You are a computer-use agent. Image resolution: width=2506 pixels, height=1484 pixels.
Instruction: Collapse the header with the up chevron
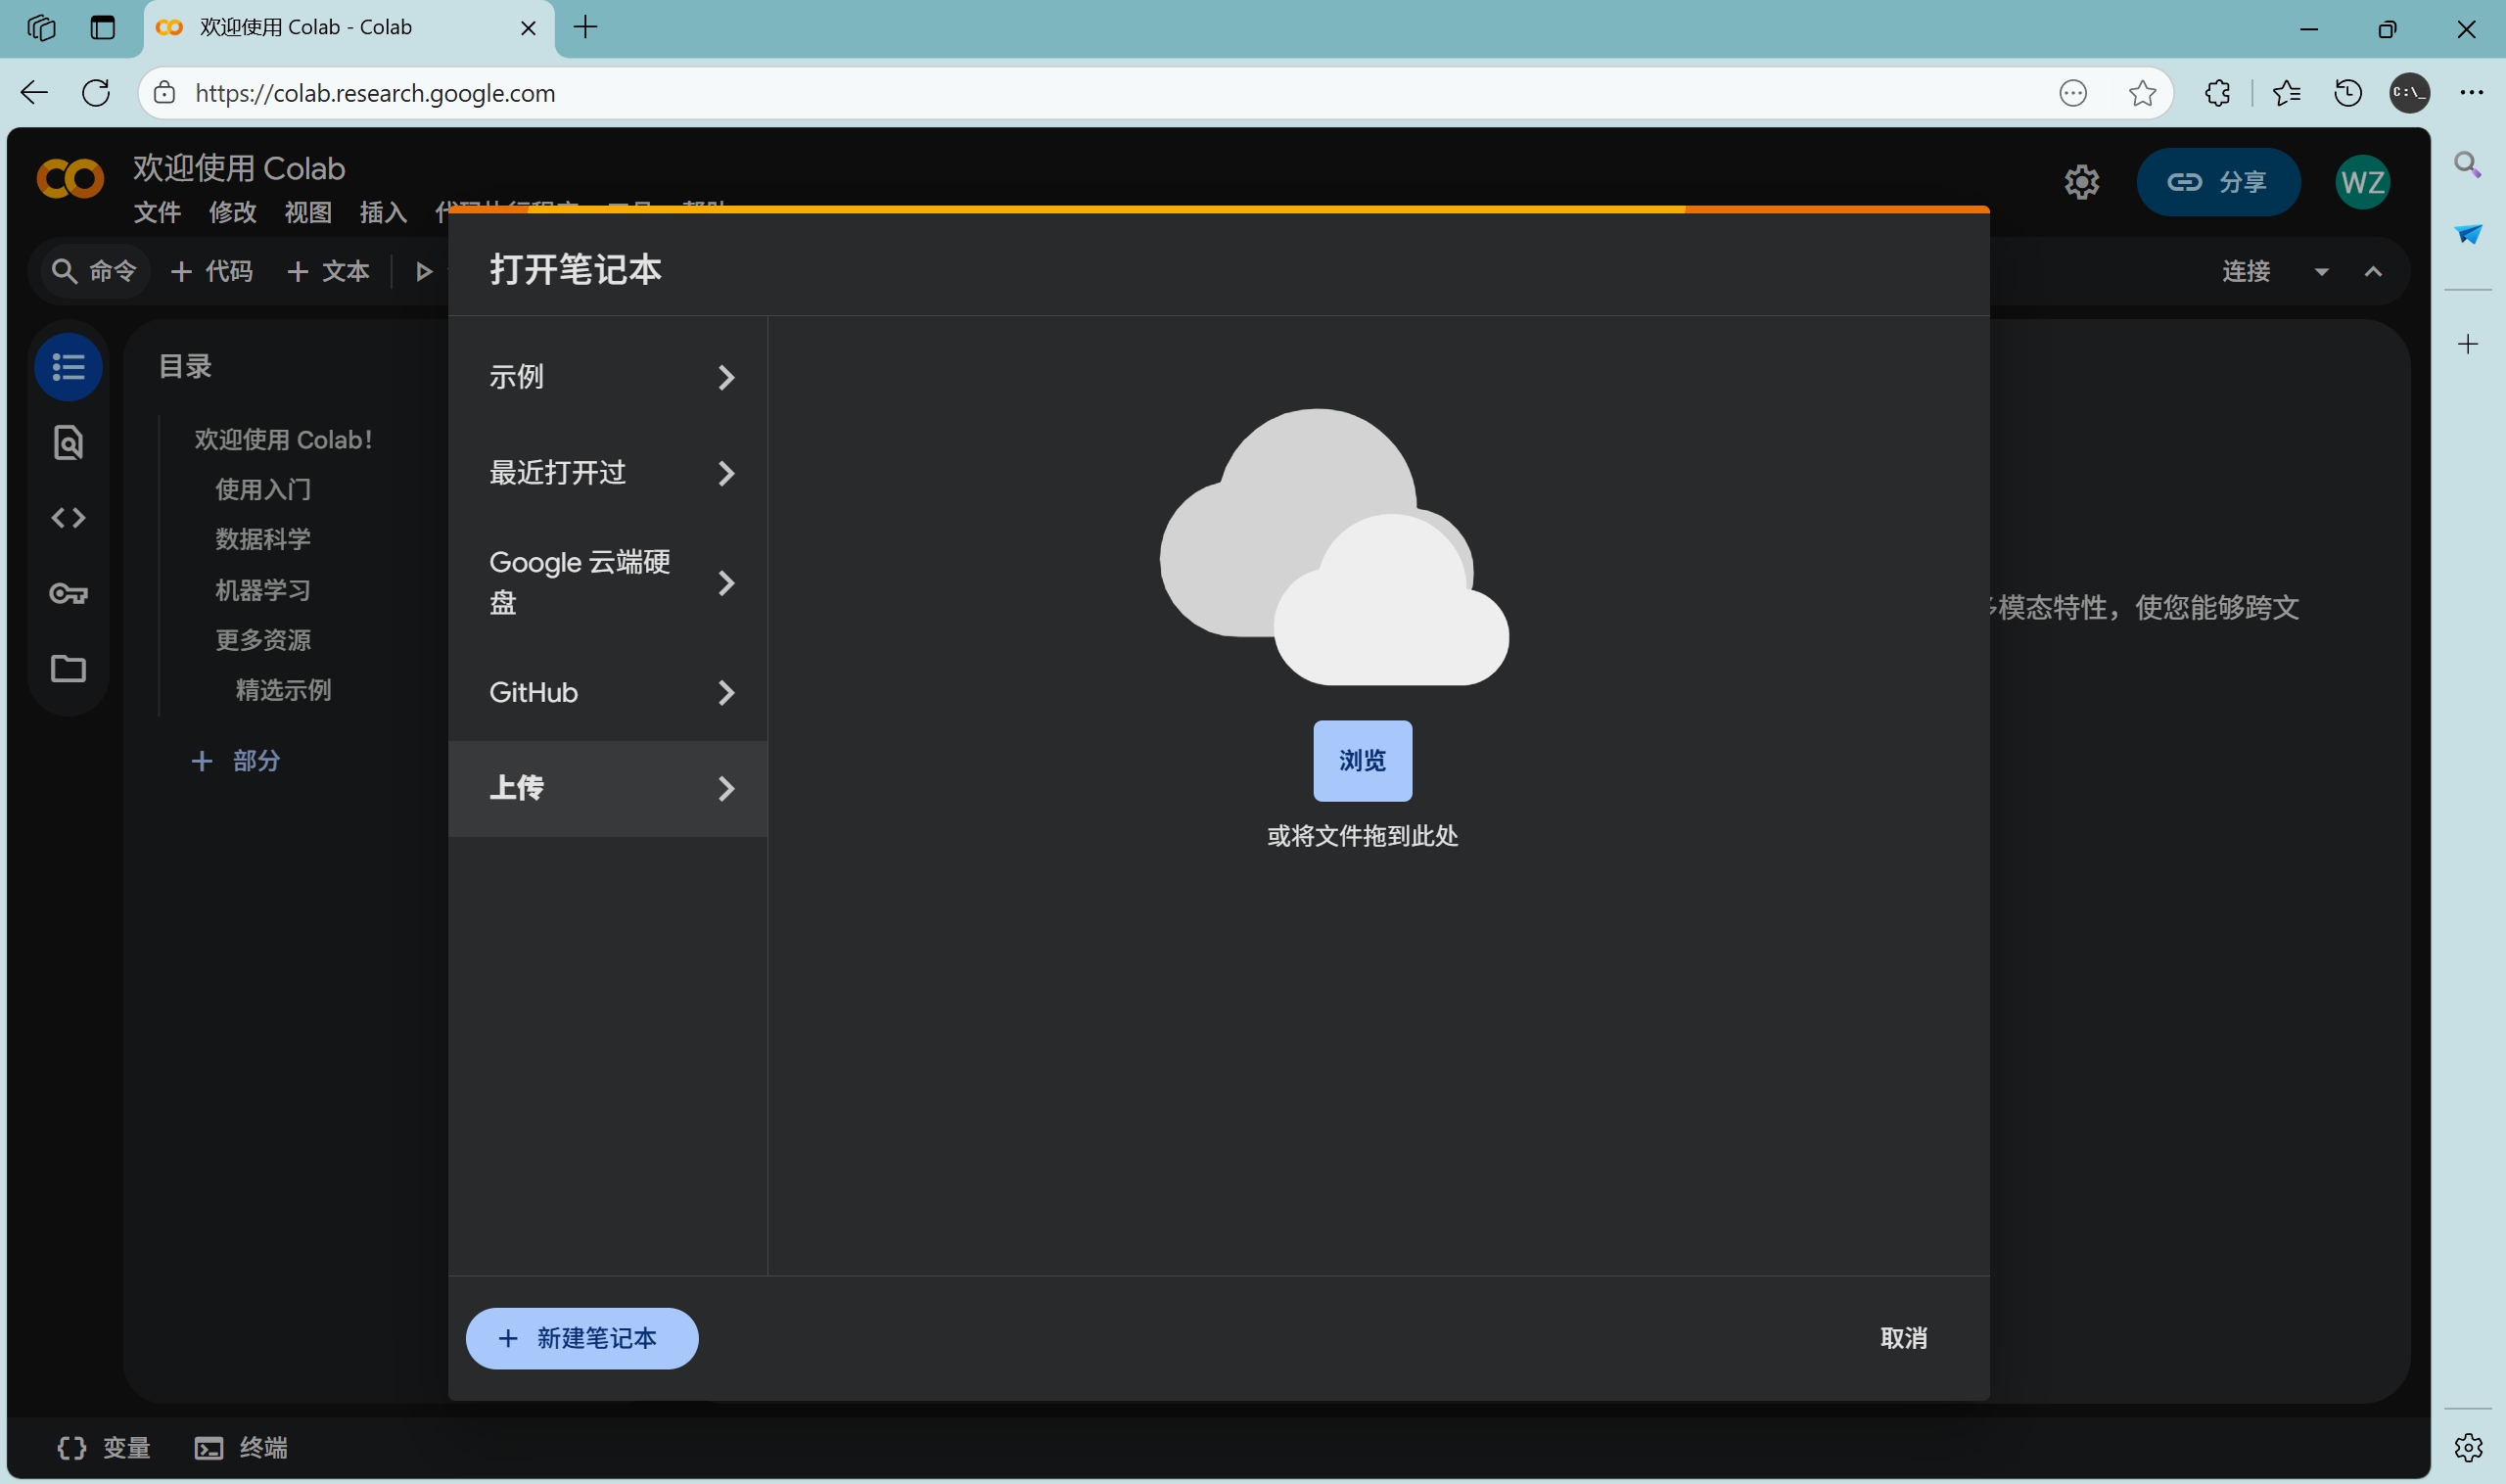(2373, 271)
